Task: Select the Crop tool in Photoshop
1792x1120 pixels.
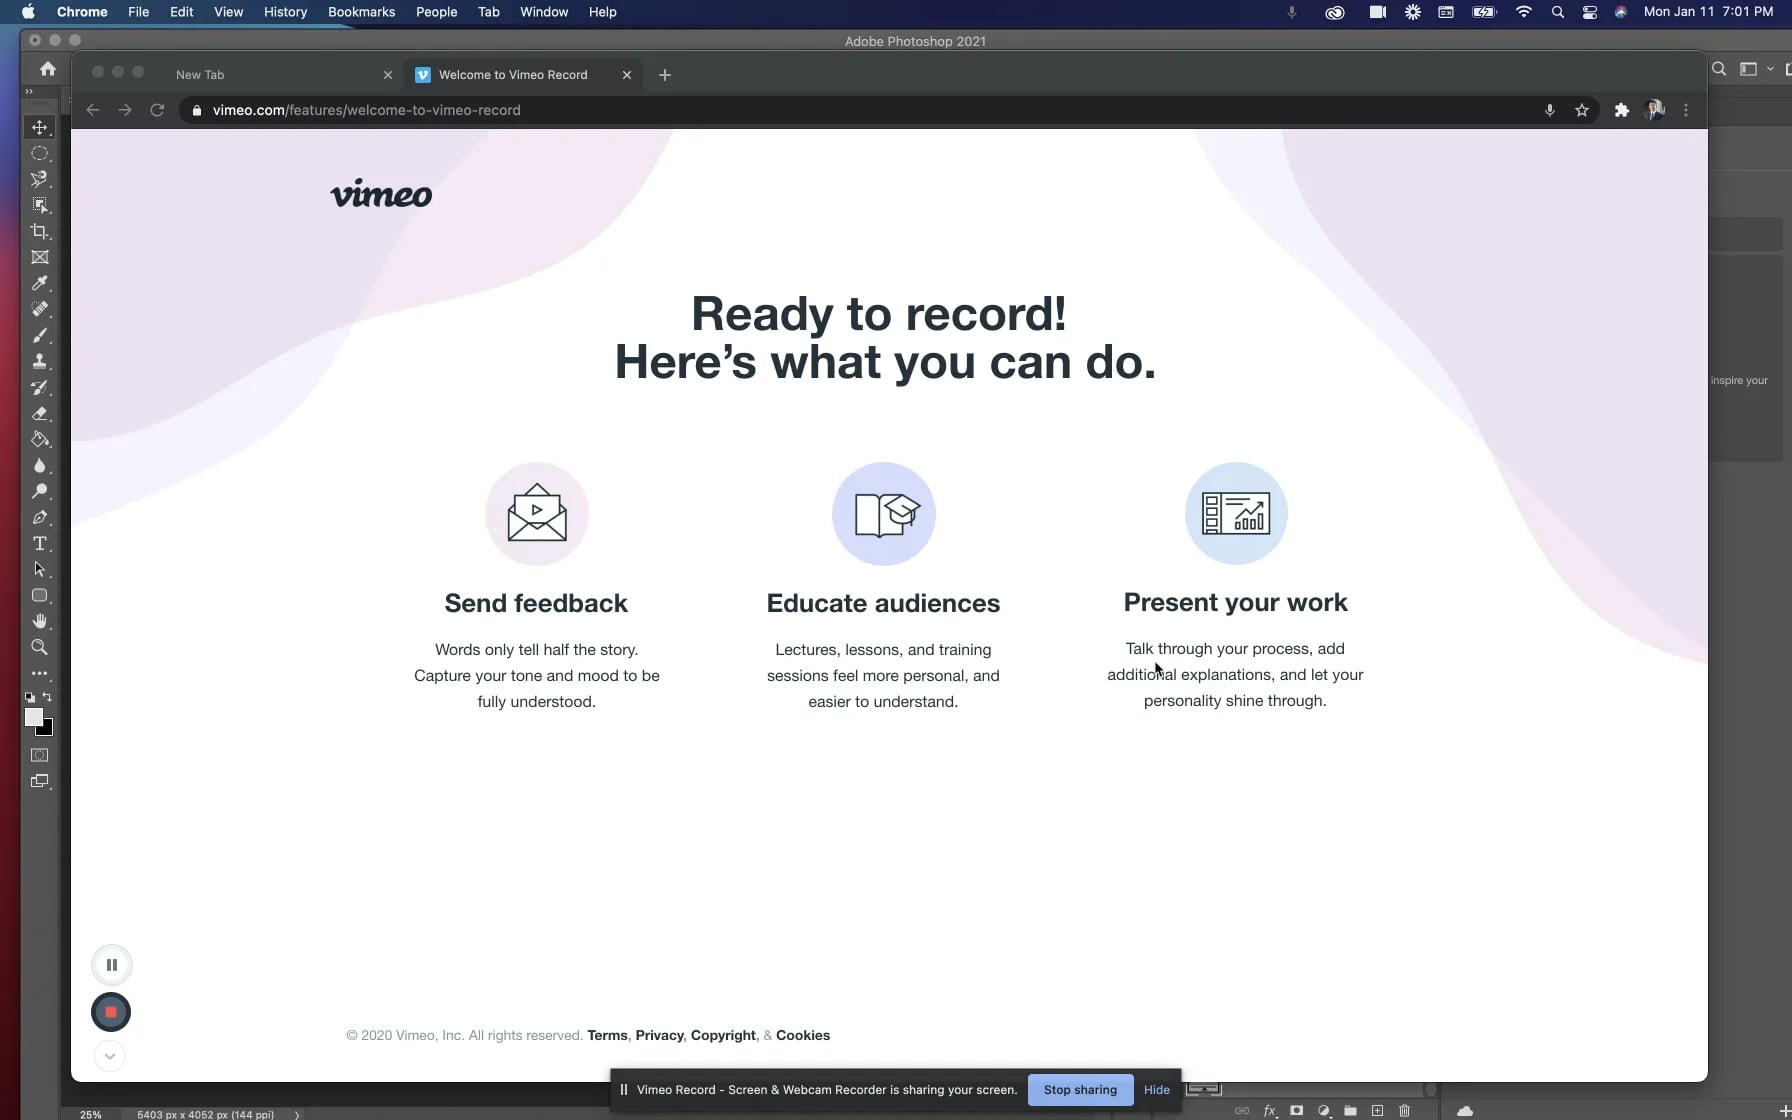Action: pos(40,231)
